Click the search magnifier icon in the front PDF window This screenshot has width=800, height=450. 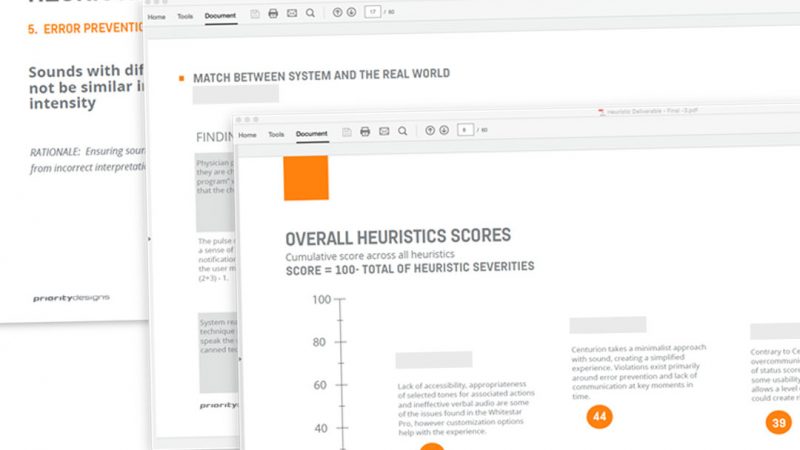pos(403,131)
